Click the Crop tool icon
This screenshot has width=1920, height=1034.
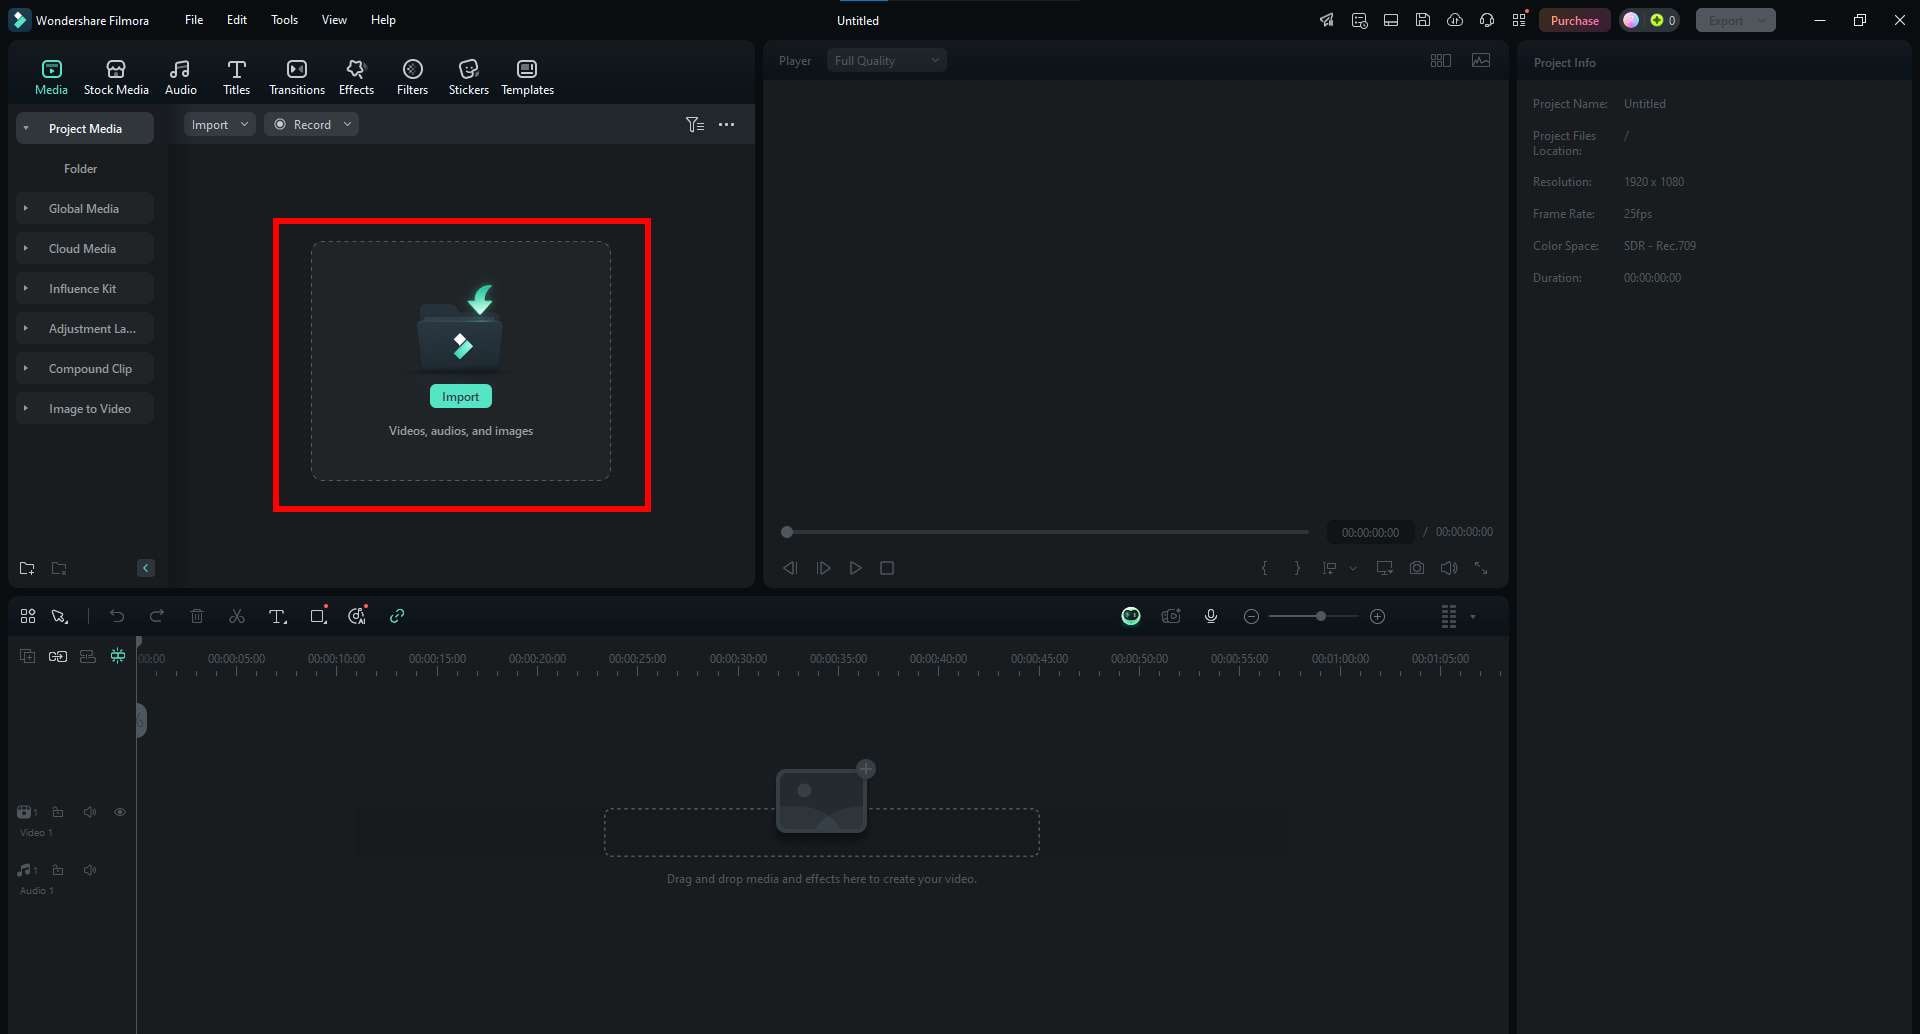pos(318,617)
